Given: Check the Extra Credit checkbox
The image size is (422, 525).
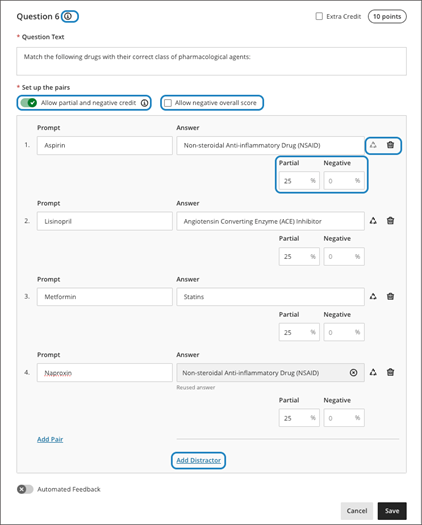Looking at the screenshot, I should (319, 16).
